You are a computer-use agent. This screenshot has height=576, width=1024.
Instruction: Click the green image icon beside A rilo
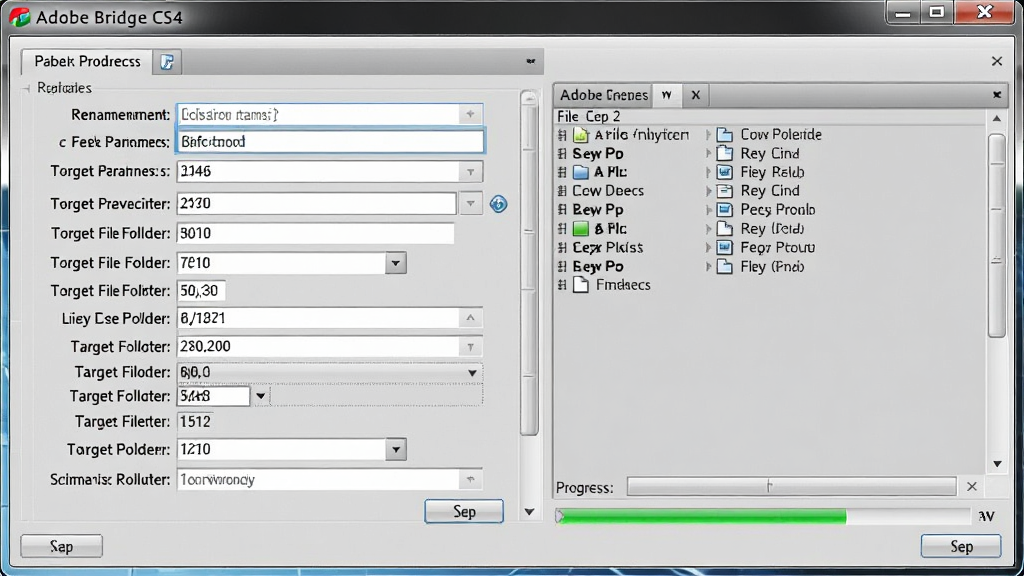pos(581,135)
